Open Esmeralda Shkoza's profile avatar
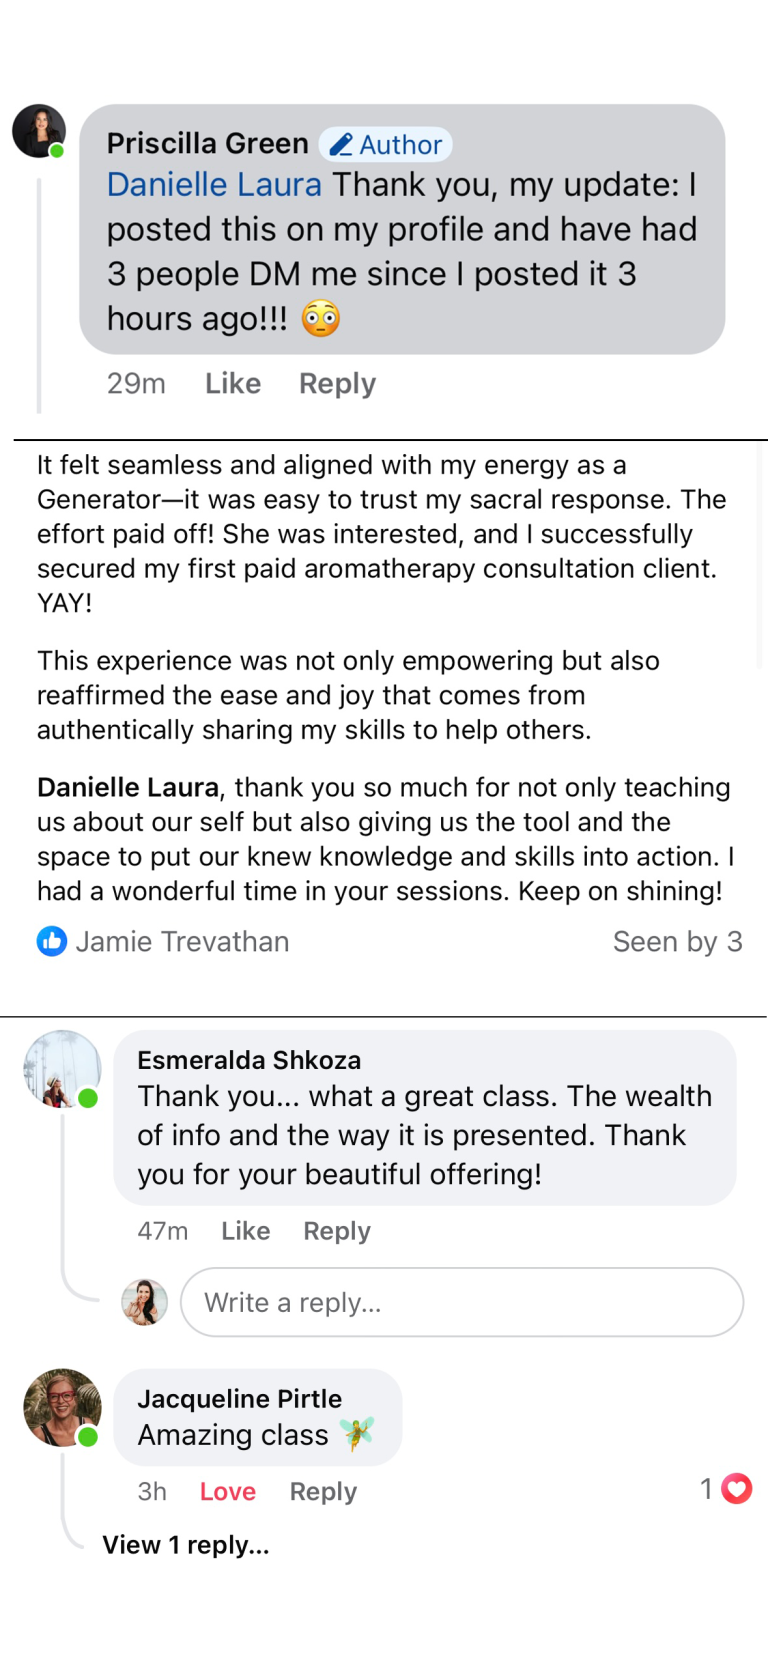 (x=62, y=1069)
